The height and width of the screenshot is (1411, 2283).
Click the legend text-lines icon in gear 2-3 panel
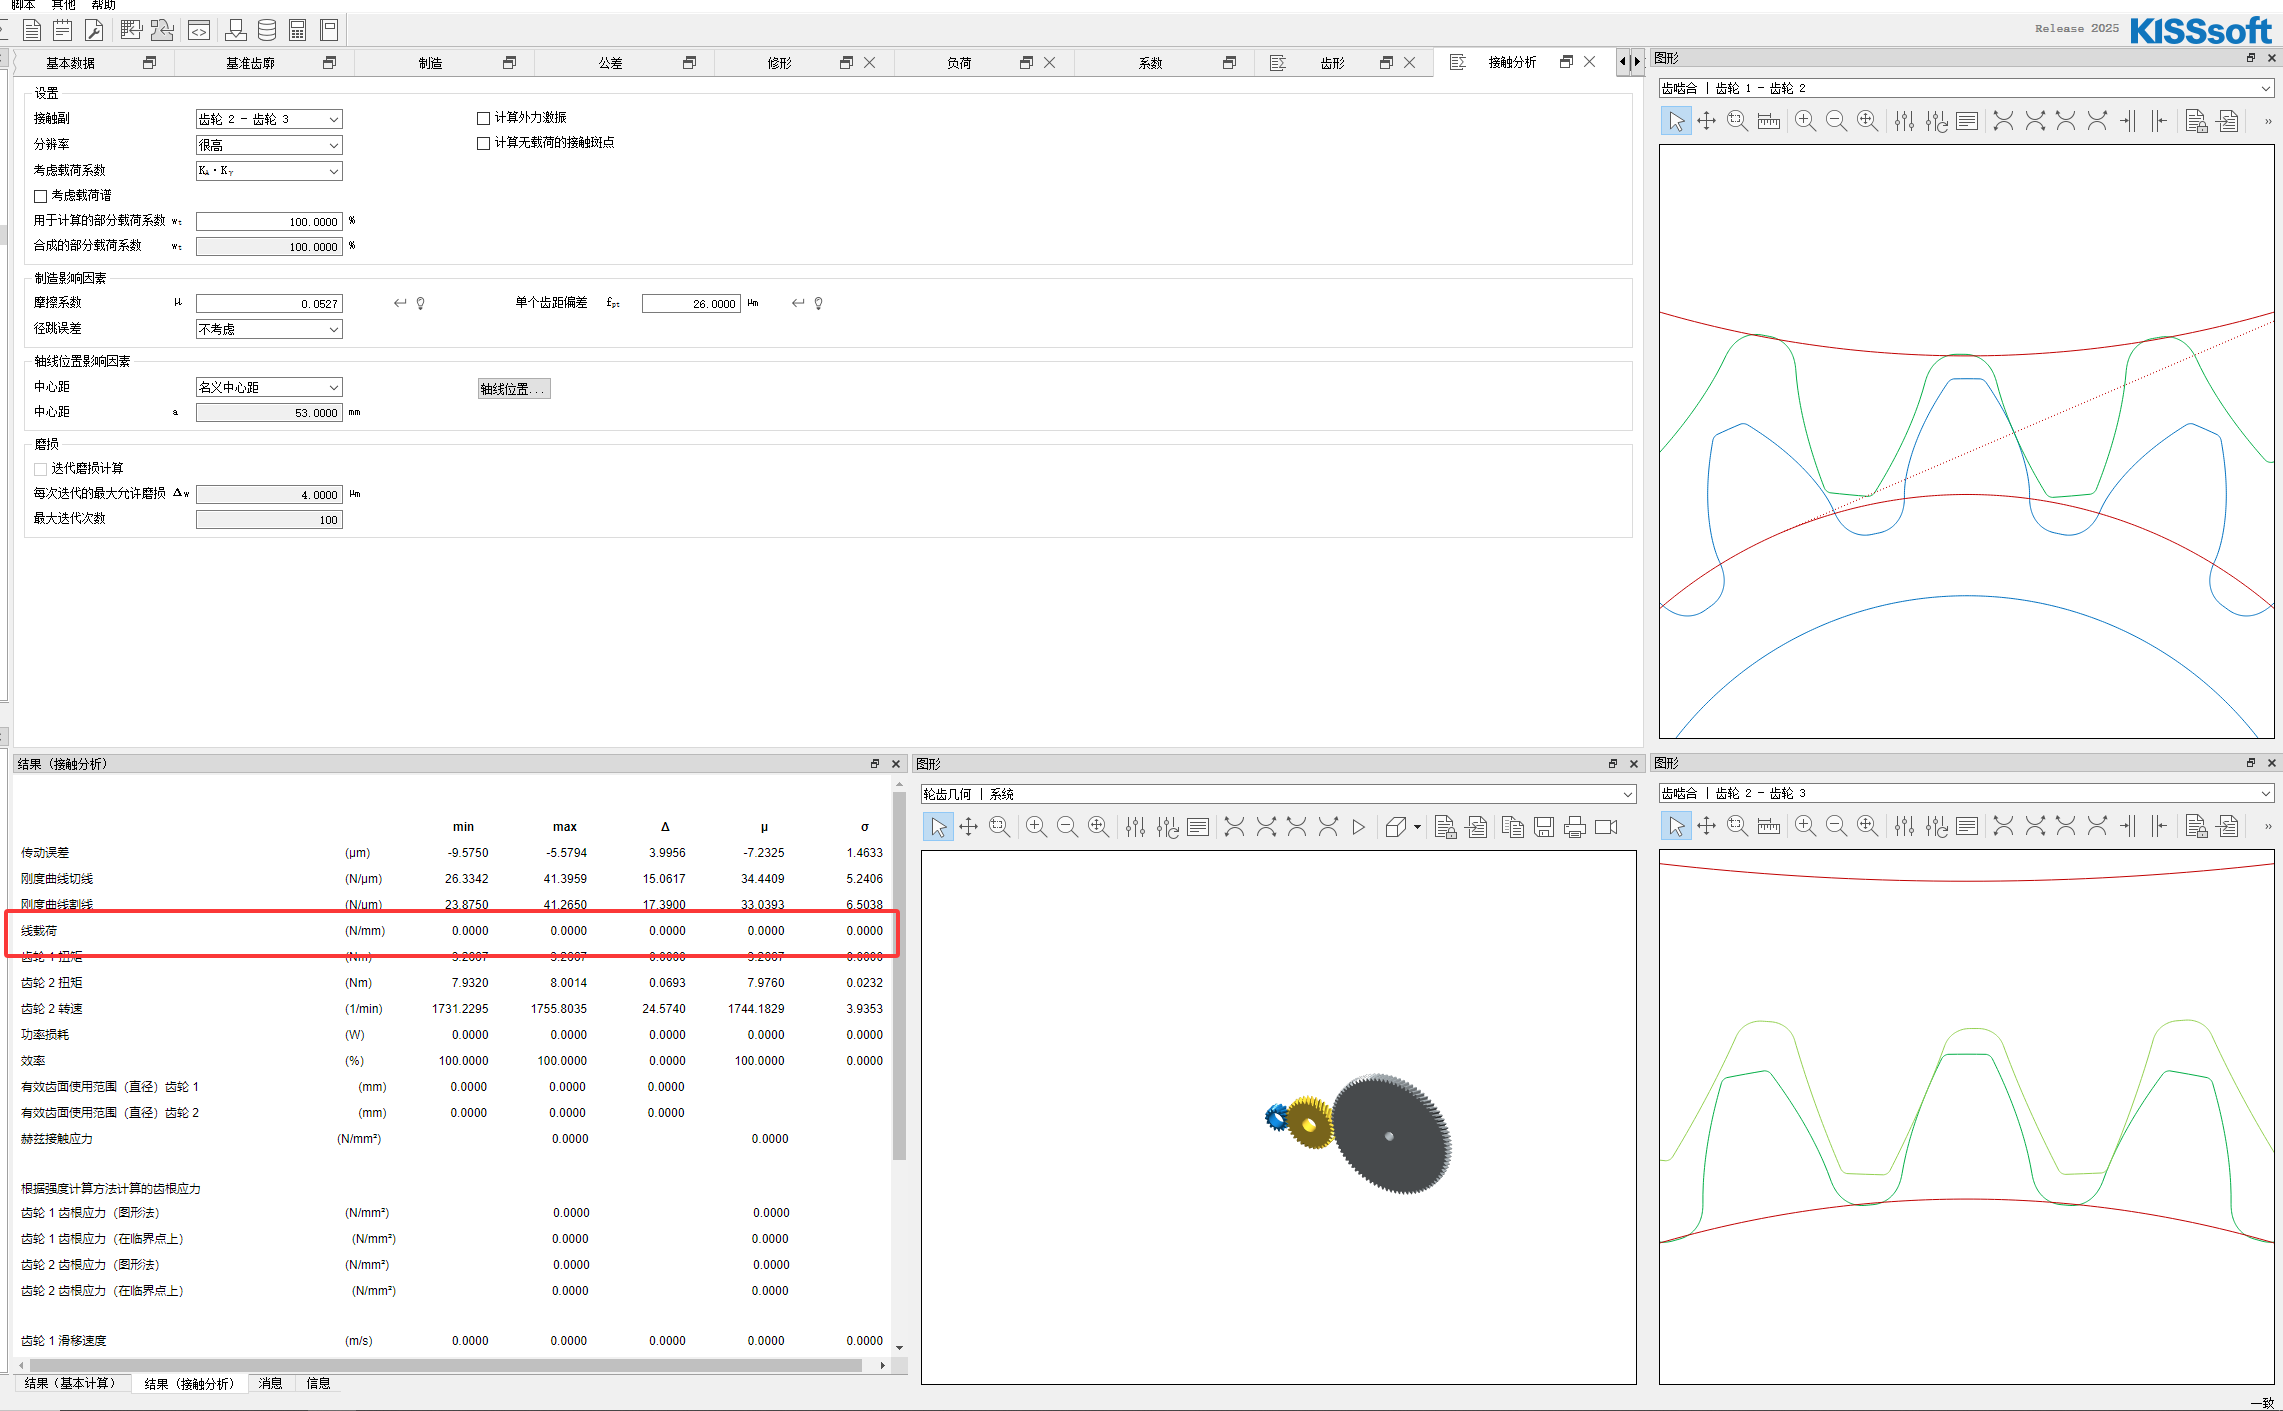pos(1967,825)
